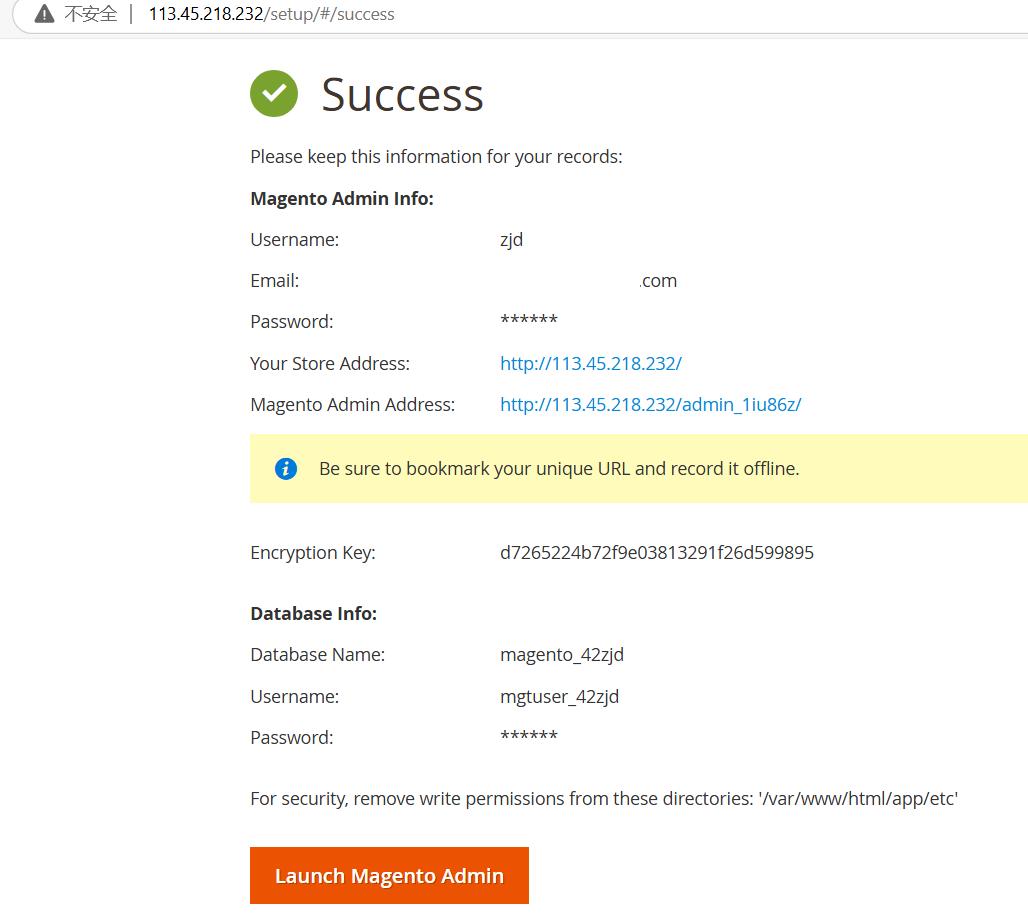Click the email value ending in .com

[x=658, y=281]
